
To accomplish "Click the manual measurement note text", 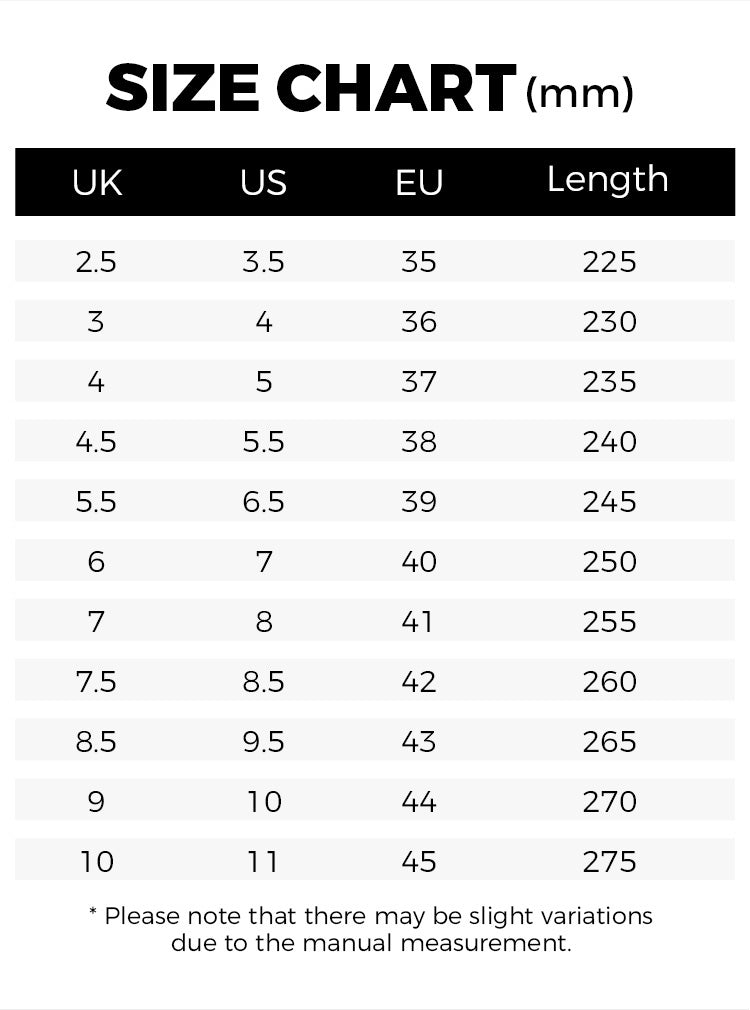I will (x=371, y=929).
